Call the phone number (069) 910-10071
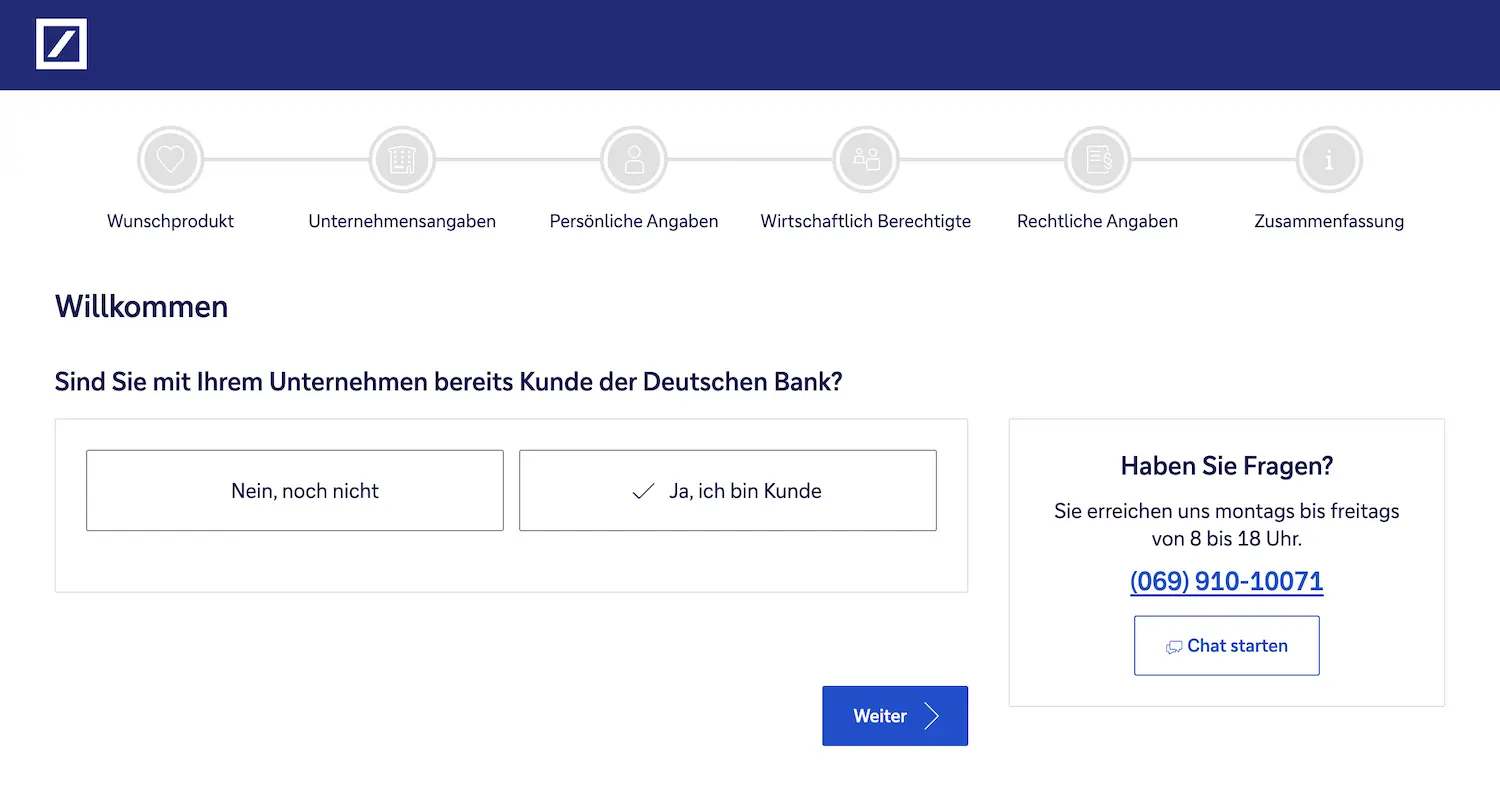Viewport: 1500px width, 785px height. pyautogui.click(x=1227, y=581)
